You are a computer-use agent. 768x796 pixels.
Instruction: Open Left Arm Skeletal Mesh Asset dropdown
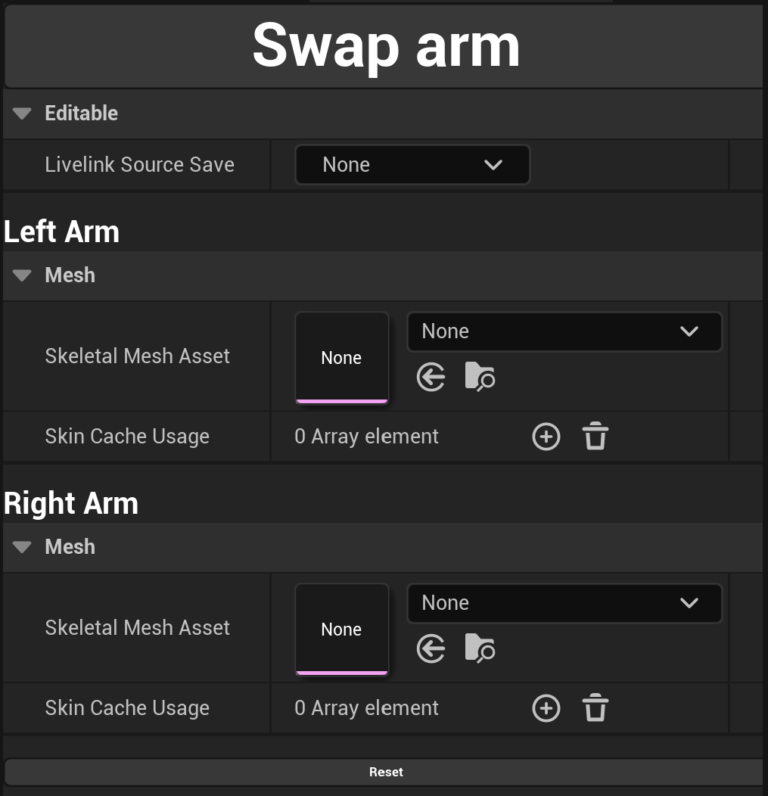tap(564, 331)
